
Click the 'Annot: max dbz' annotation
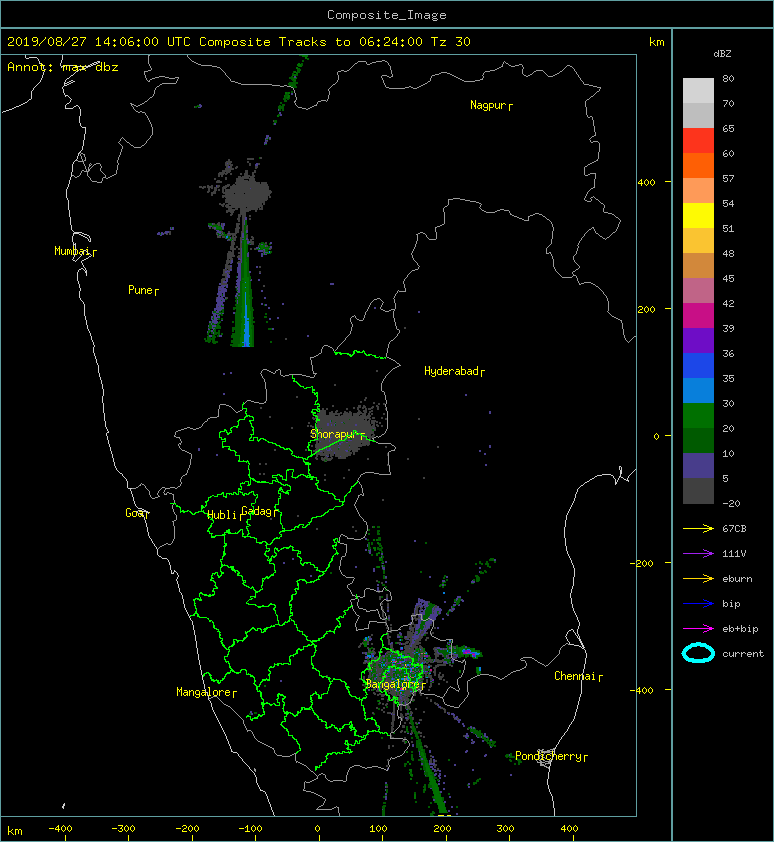pos(63,67)
